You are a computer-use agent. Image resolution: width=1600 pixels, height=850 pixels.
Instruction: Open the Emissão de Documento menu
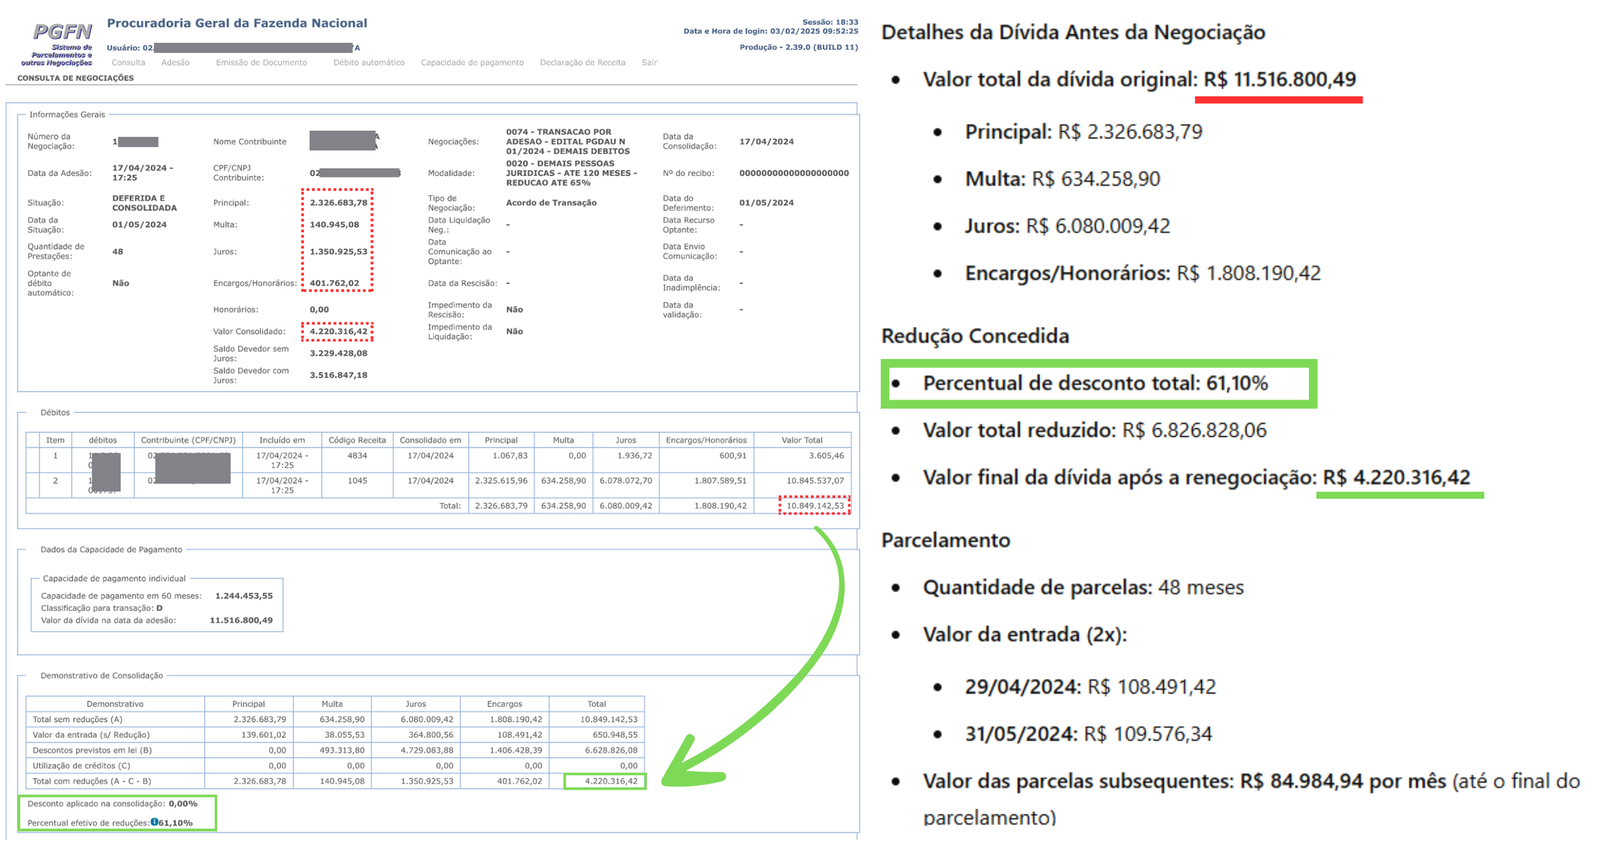[261, 63]
